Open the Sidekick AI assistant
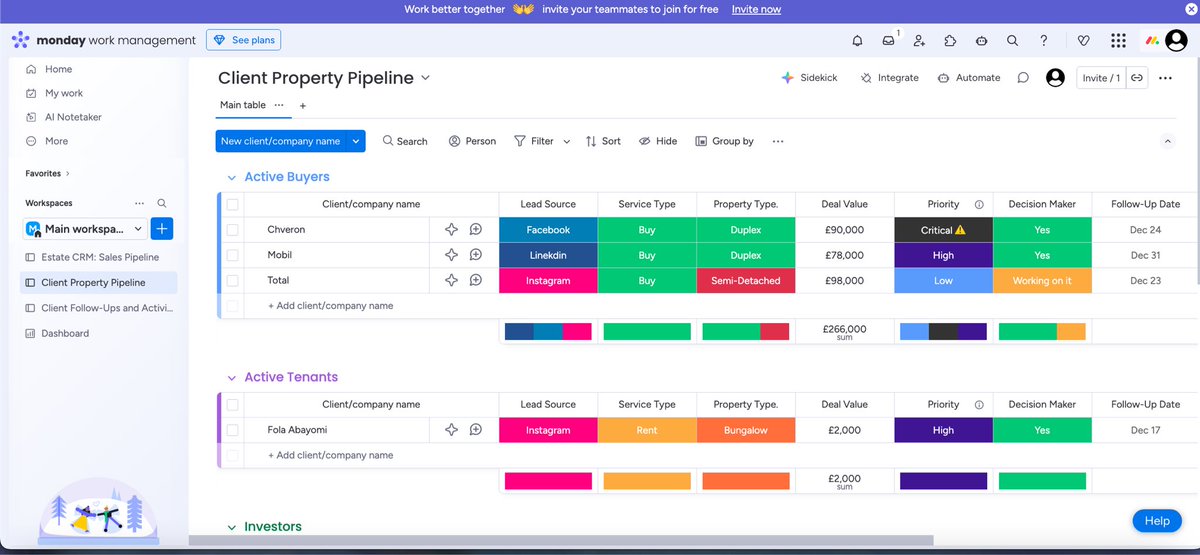 click(x=809, y=78)
